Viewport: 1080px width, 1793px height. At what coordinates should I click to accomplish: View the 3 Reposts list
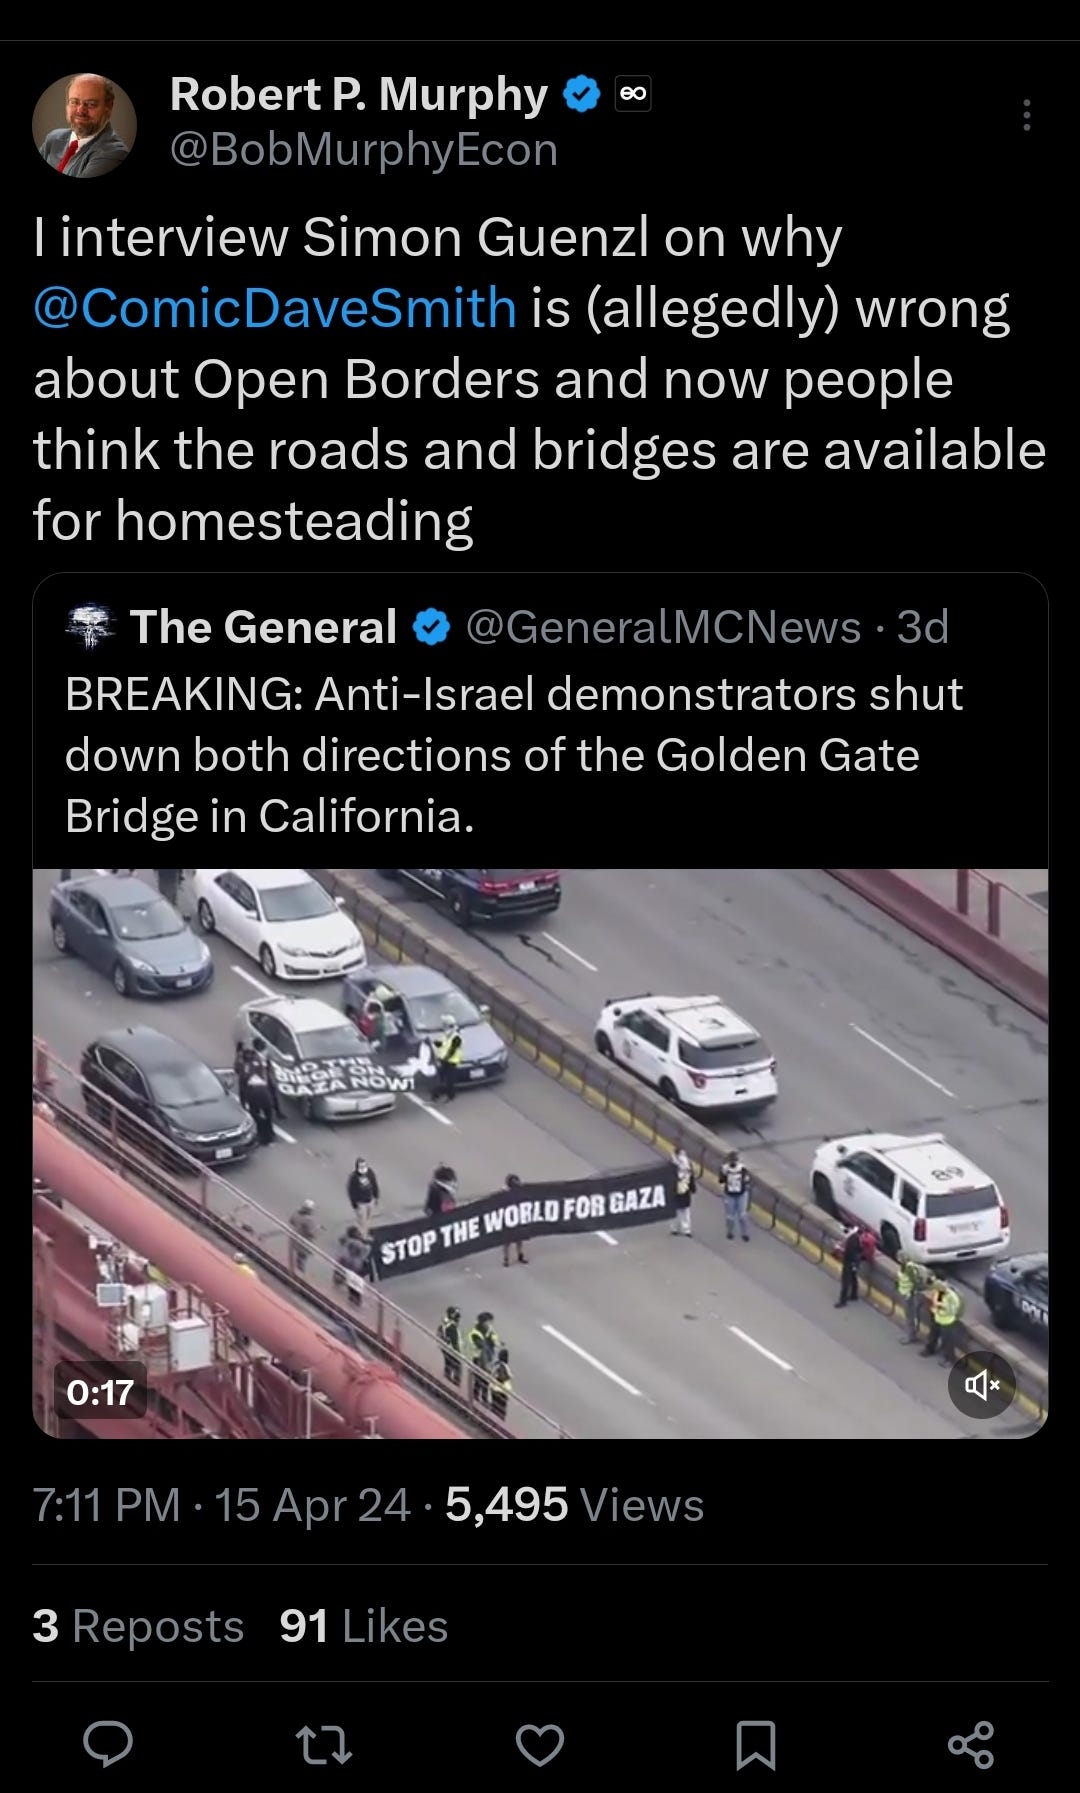138,1625
